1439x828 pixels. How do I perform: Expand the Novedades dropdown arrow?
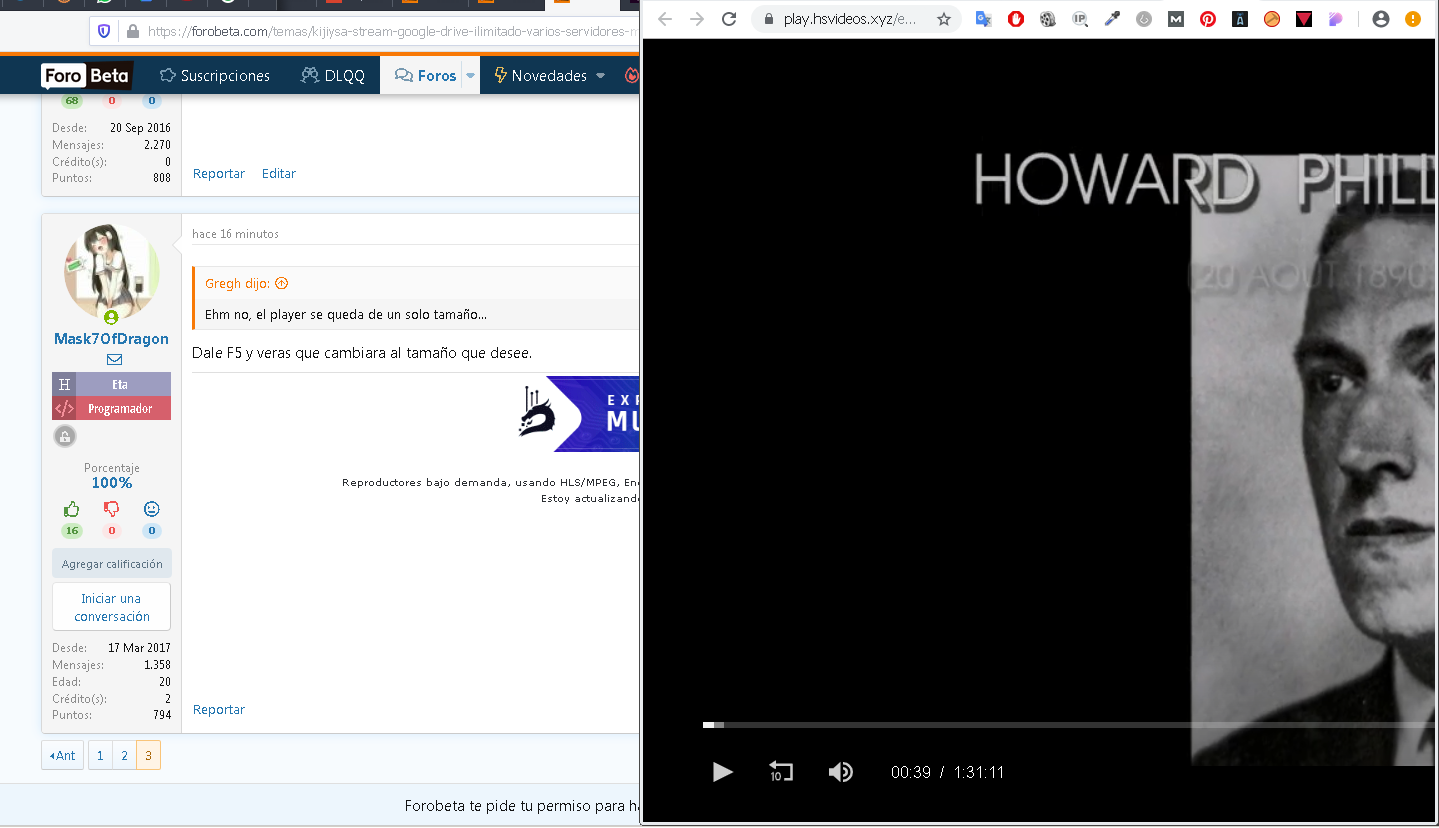point(600,76)
